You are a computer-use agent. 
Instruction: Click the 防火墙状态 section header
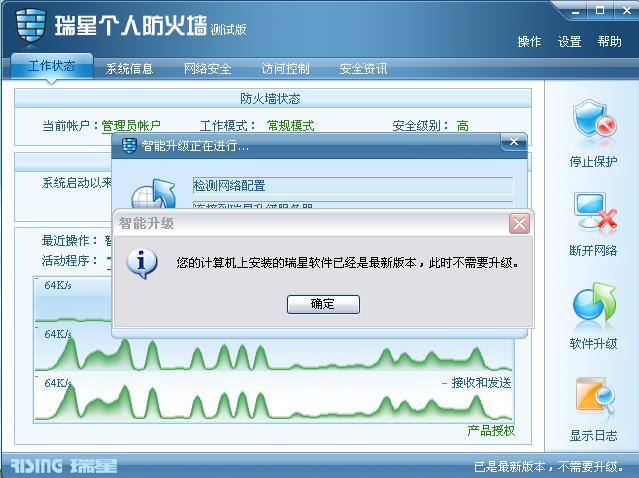273,98
